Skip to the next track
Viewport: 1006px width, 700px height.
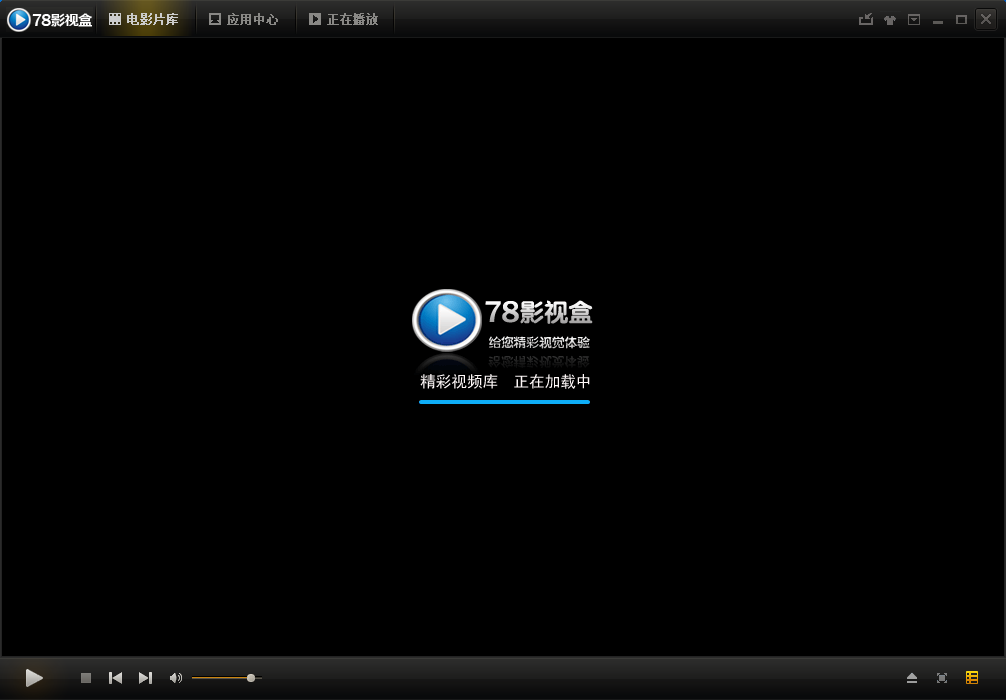pos(146,678)
